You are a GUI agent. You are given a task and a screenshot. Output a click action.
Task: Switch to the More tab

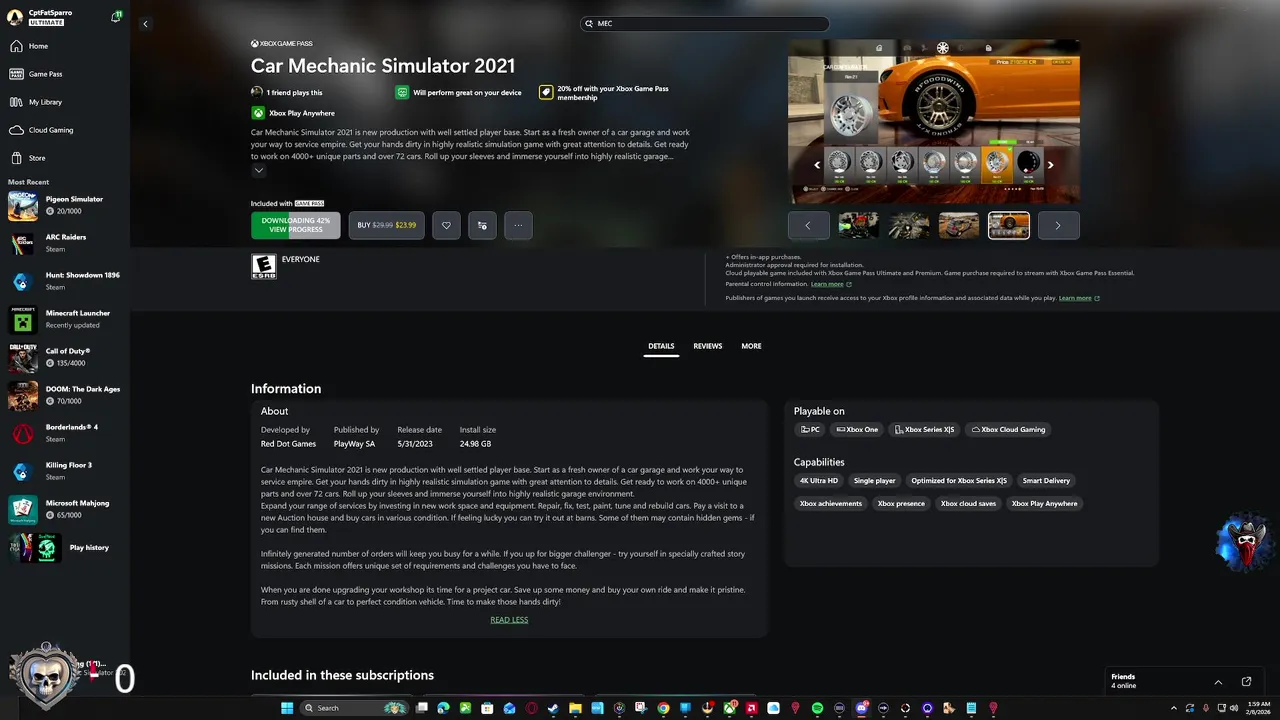pyautogui.click(x=751, y=346)
